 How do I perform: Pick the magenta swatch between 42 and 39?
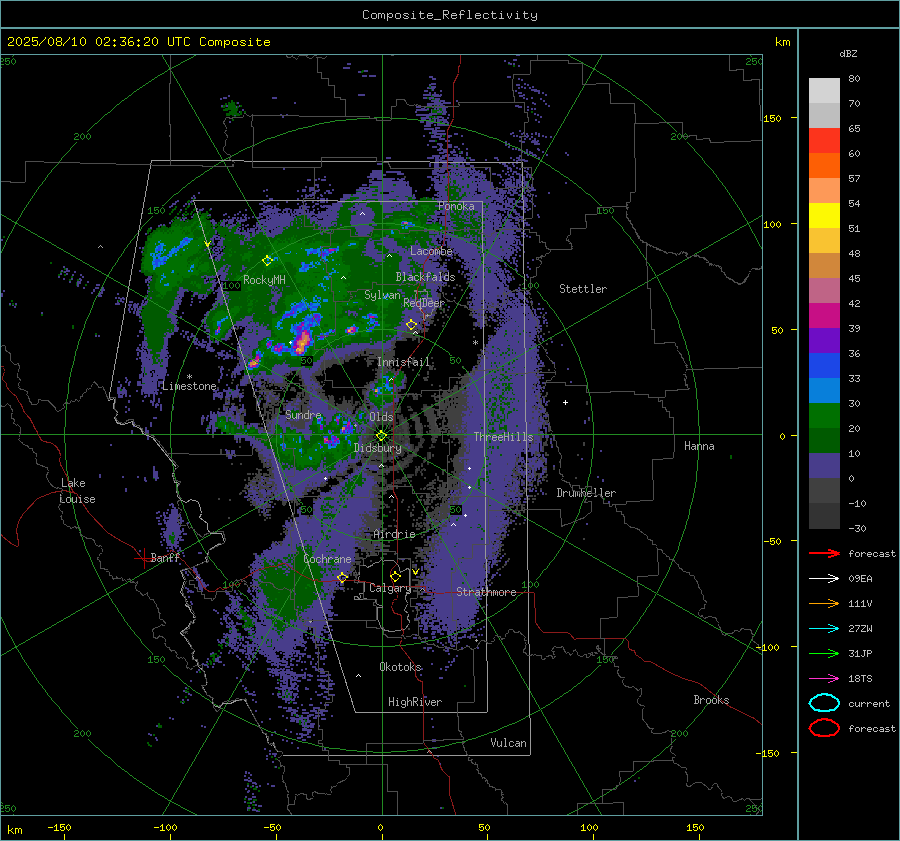pos(824,315)
